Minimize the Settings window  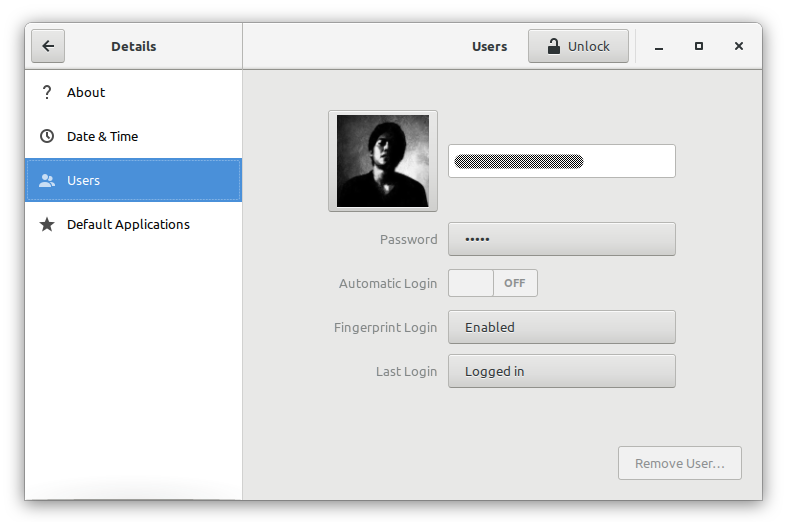[x=659, y=46]
